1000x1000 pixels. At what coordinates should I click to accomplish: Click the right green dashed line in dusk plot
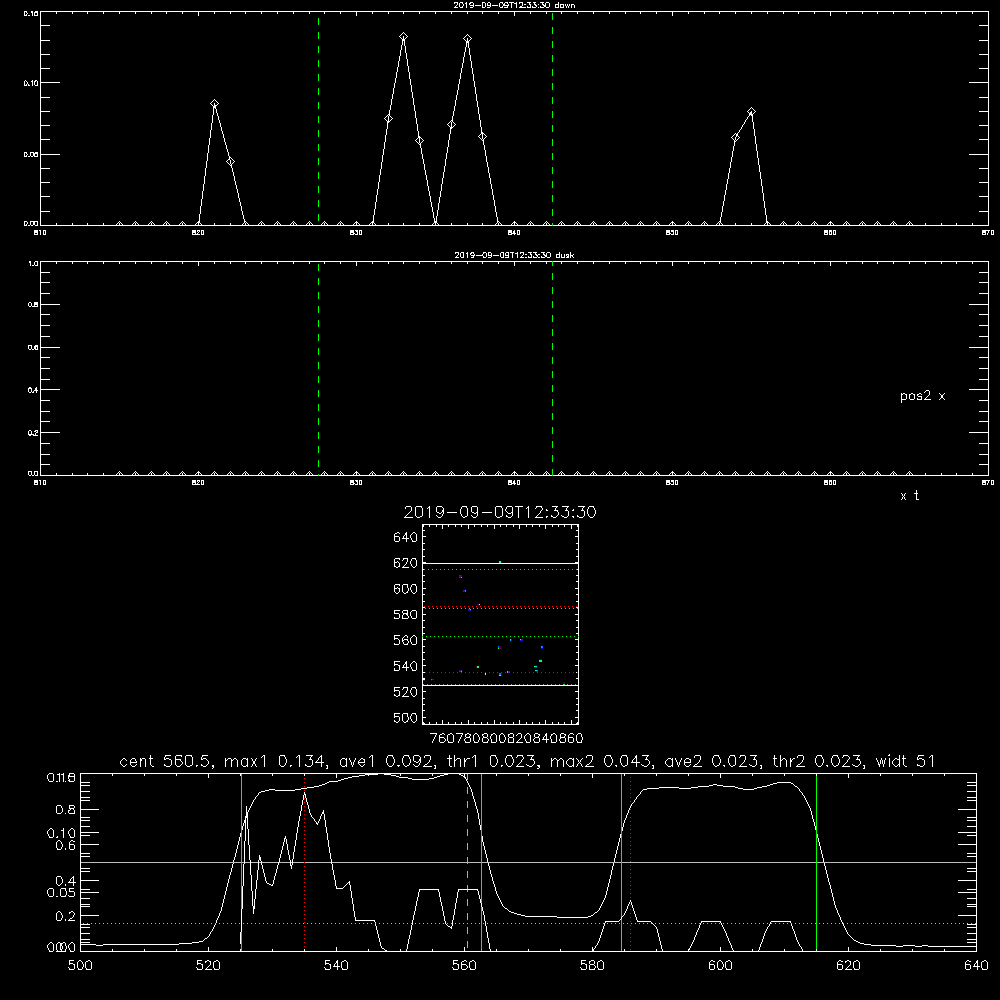pos(552,368)
